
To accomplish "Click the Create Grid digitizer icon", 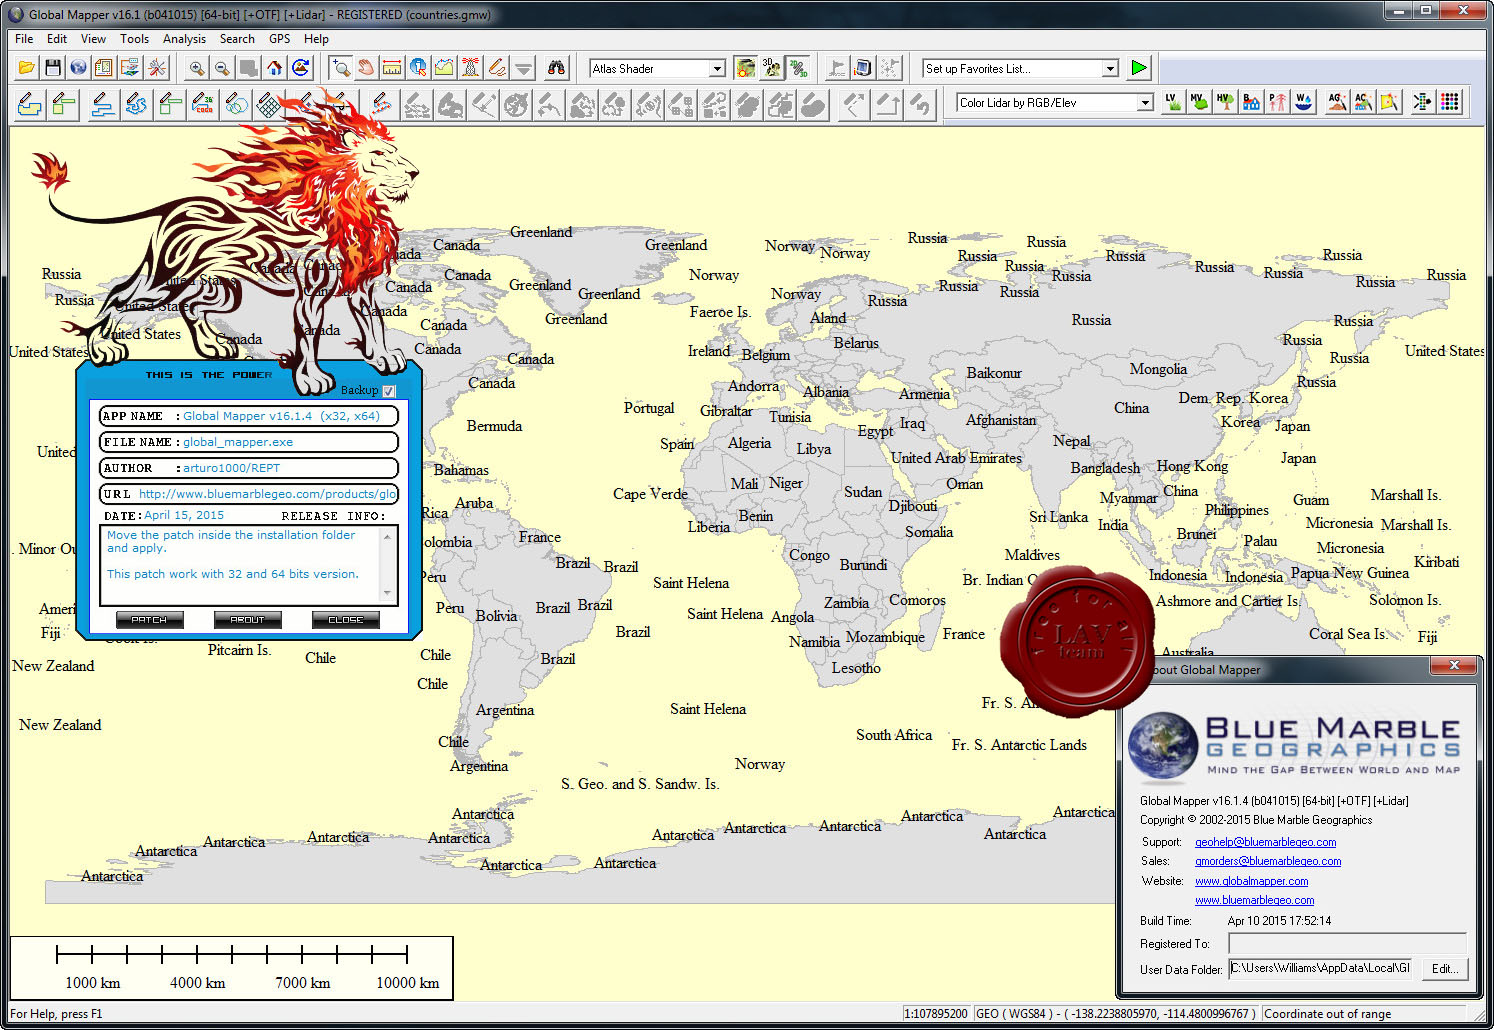I will point(269,103).
